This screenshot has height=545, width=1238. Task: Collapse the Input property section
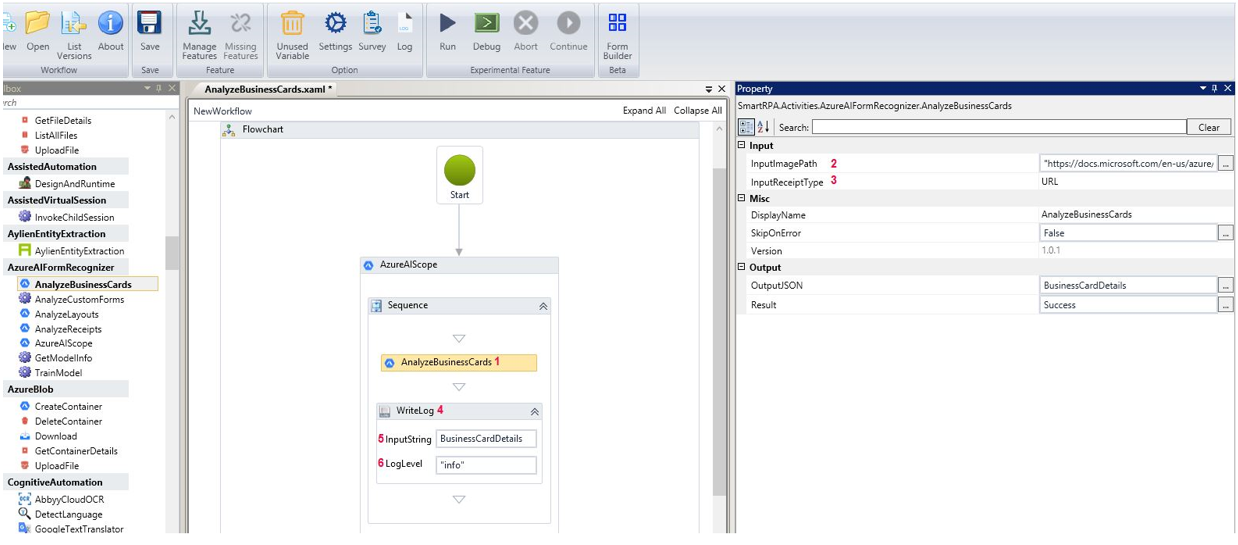[741, 146]
